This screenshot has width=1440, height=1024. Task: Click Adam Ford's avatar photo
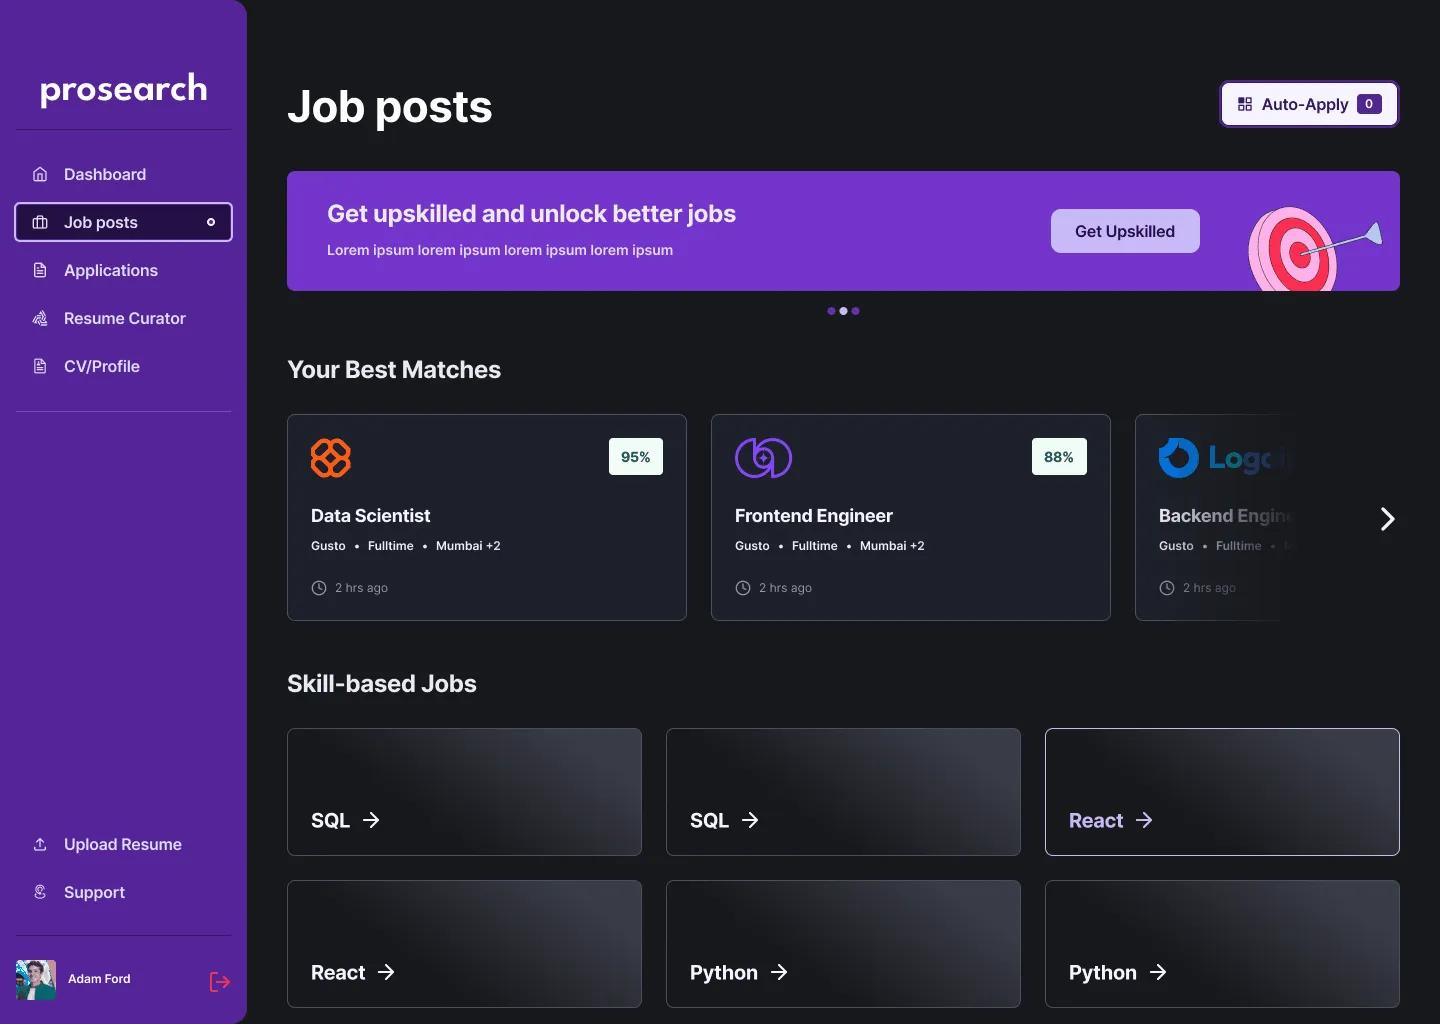click(36, 980)
